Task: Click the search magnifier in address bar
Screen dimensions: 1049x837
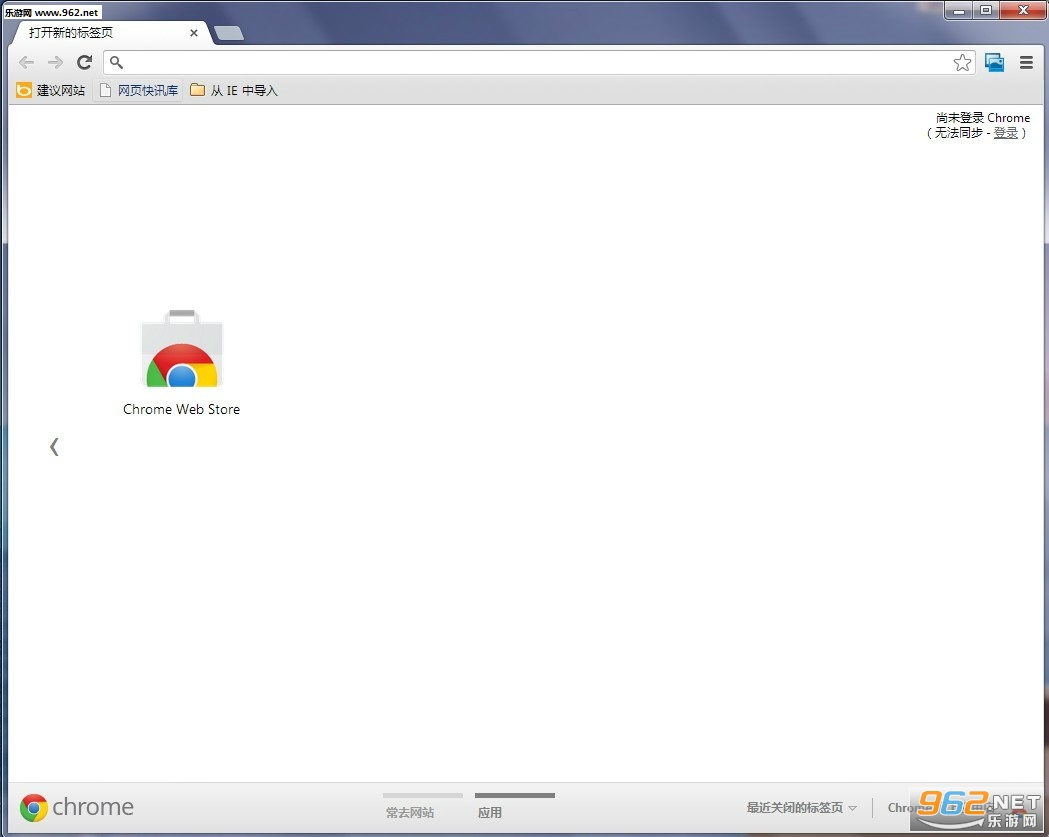Action: [x=116, y=62]
